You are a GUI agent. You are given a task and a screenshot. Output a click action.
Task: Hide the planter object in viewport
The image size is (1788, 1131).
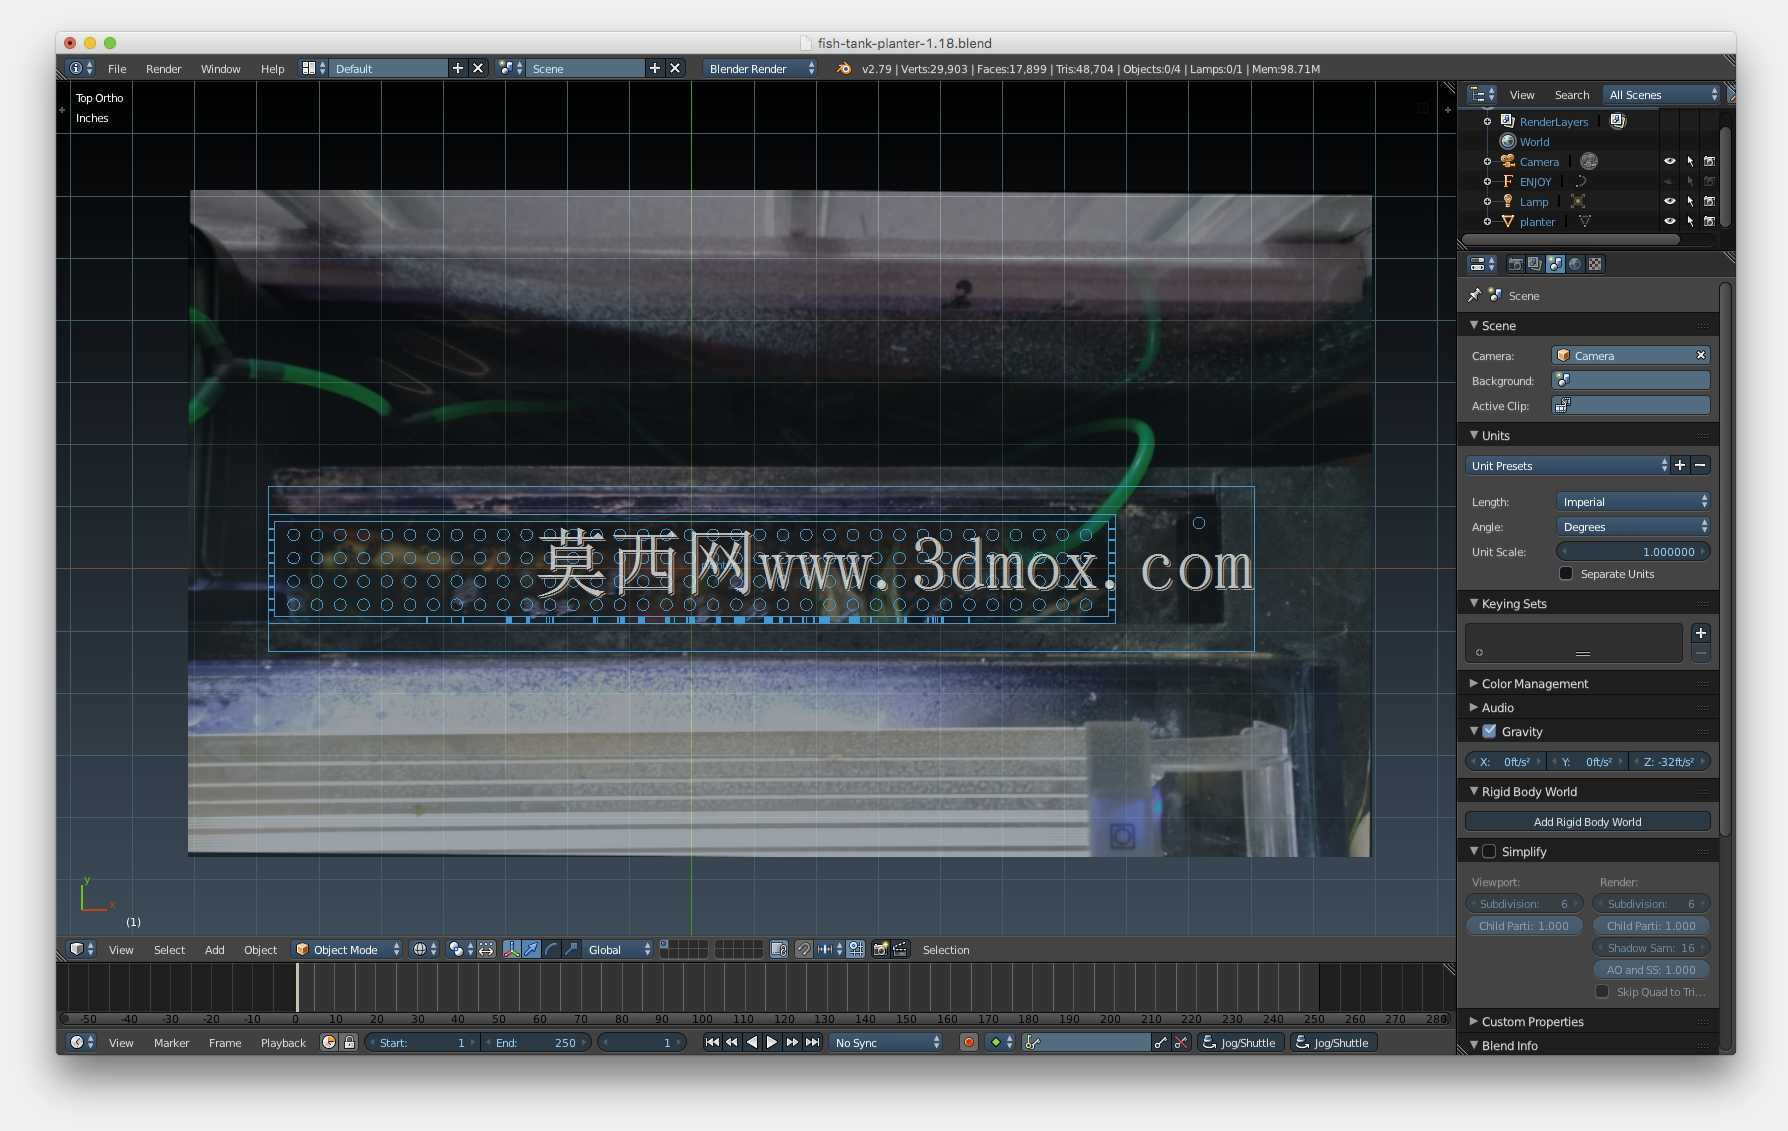tap(1669, 221)
